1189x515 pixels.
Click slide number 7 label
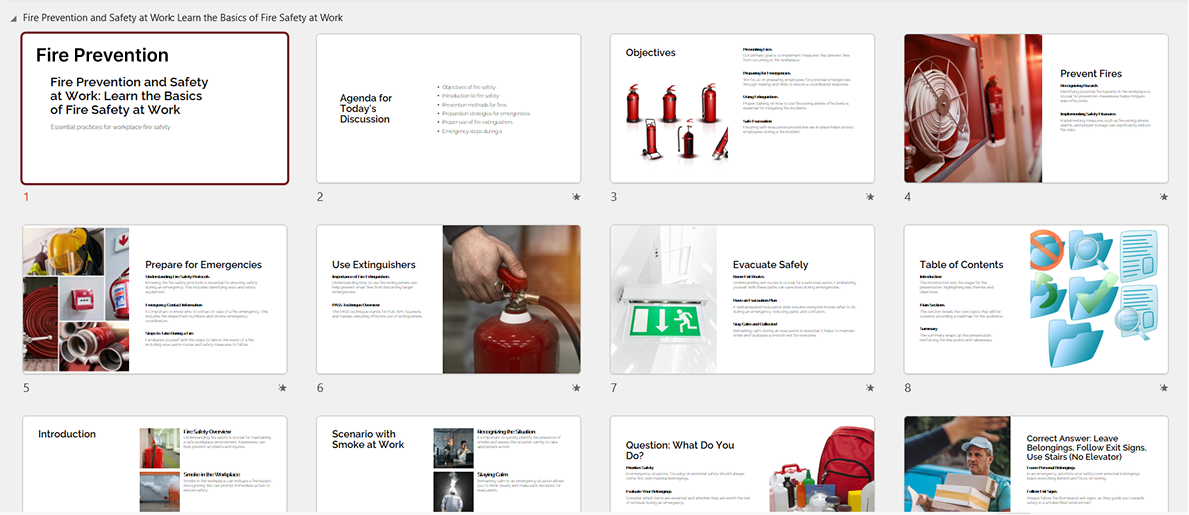coord(613,388)
